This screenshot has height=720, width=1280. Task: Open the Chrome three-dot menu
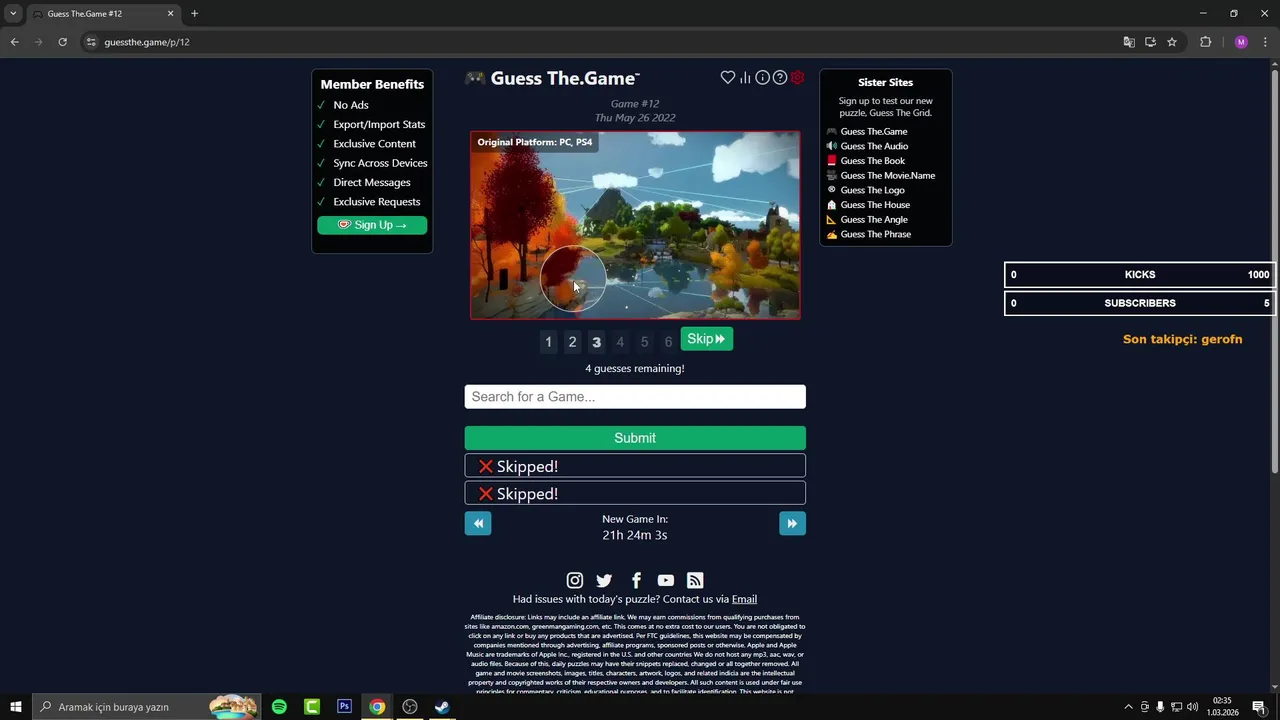coord(1265,42)
